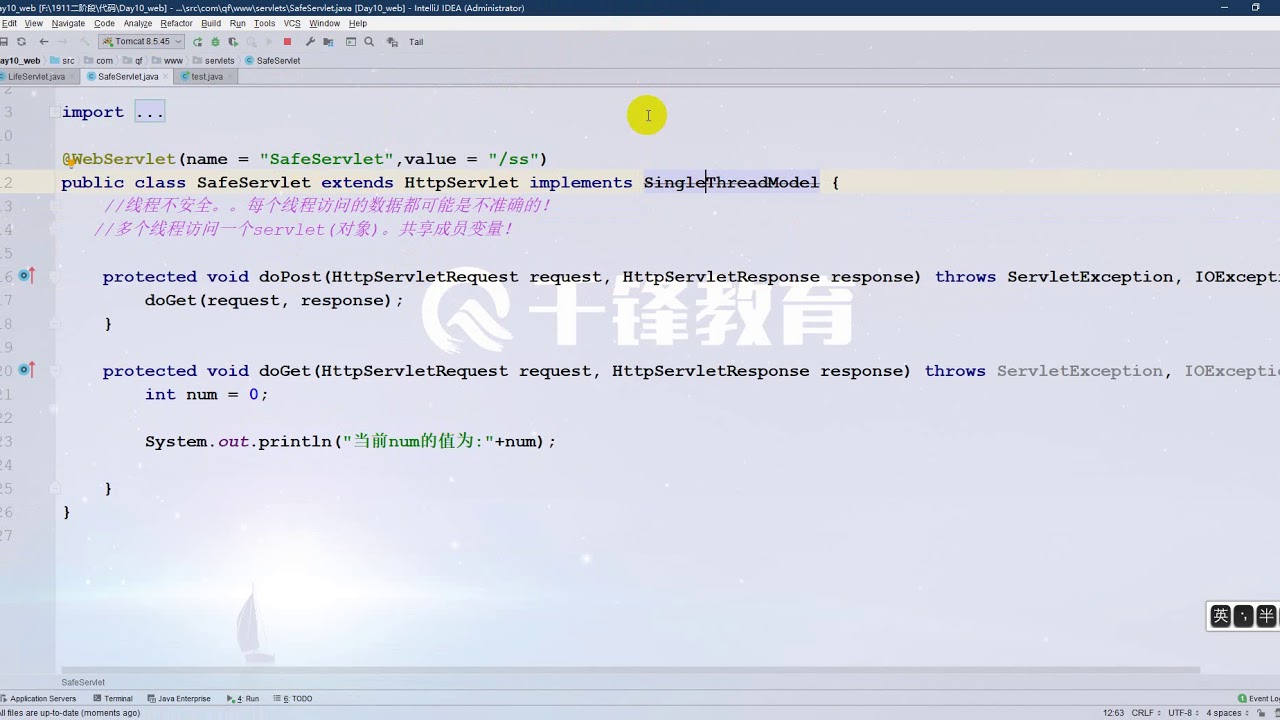Switch to the SafeServlet.java tab
The image size is (1280, 720).
(x=128, y=76)
